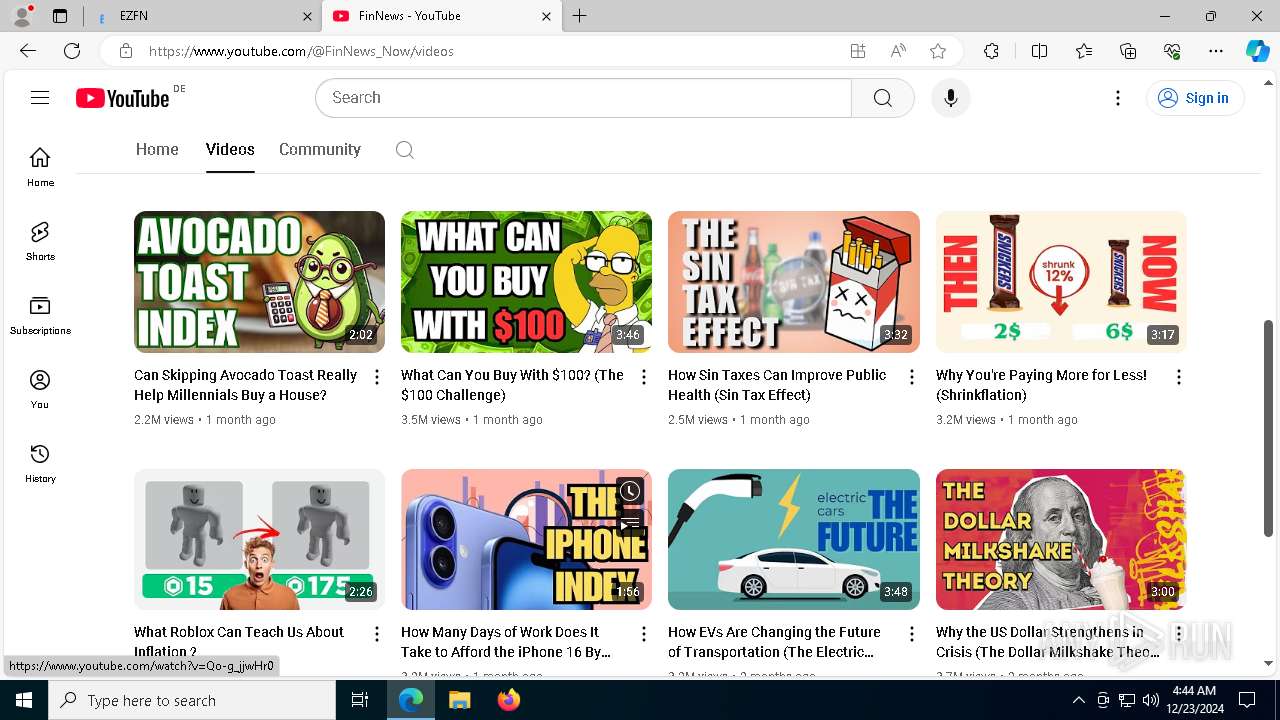Open How Sin Taxes Can Improve title

click(x=777, y=385)
